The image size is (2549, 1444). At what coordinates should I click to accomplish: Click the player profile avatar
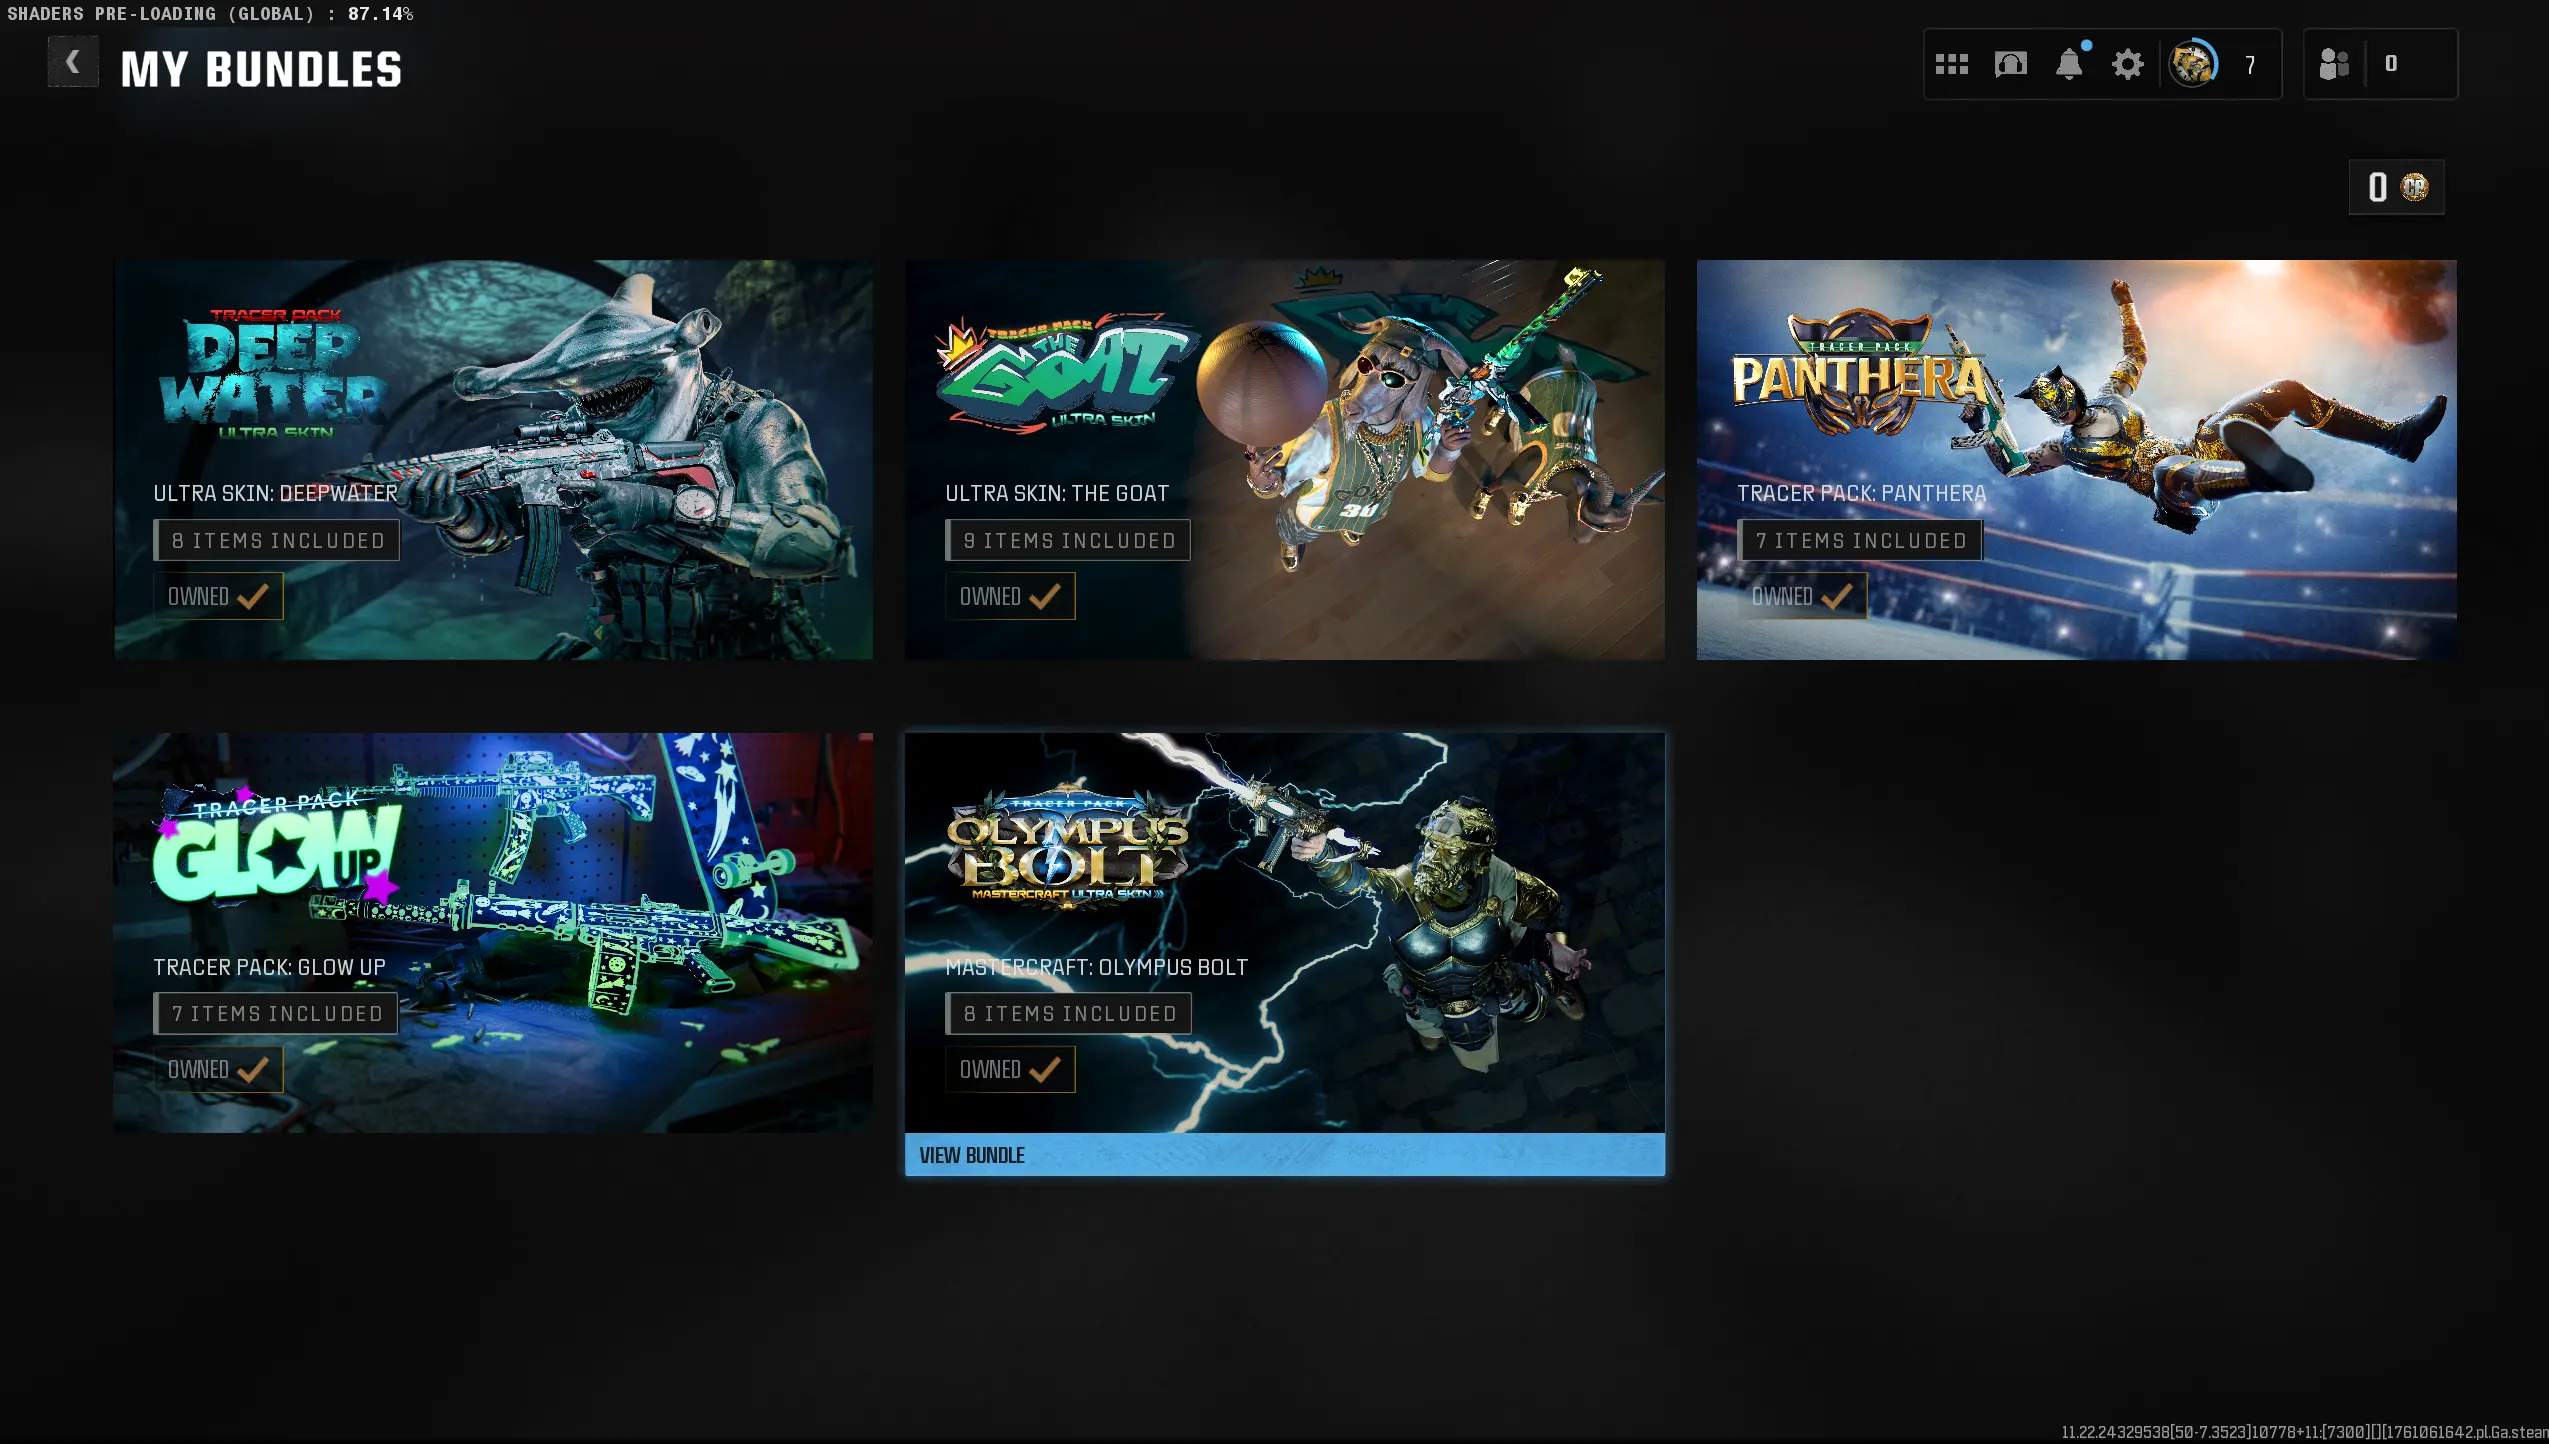pos(2192,65)
